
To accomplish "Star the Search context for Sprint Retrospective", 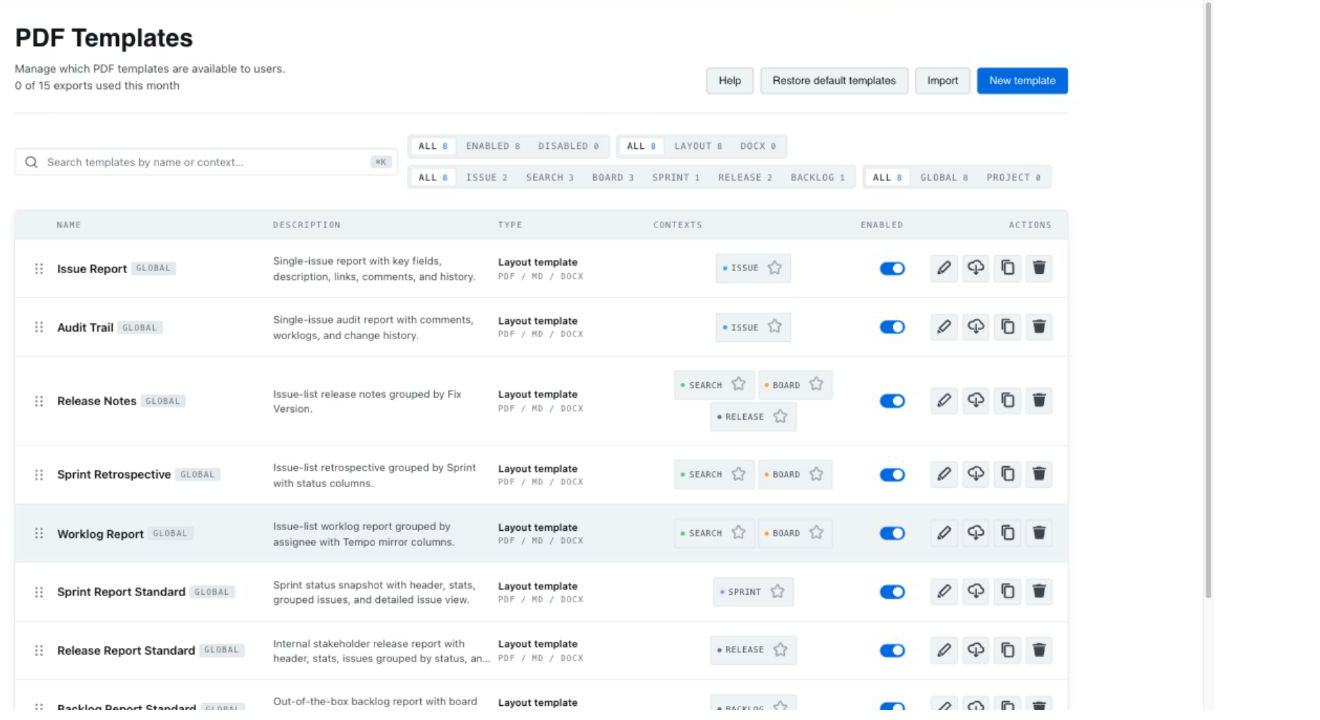I will click(738, 474).
